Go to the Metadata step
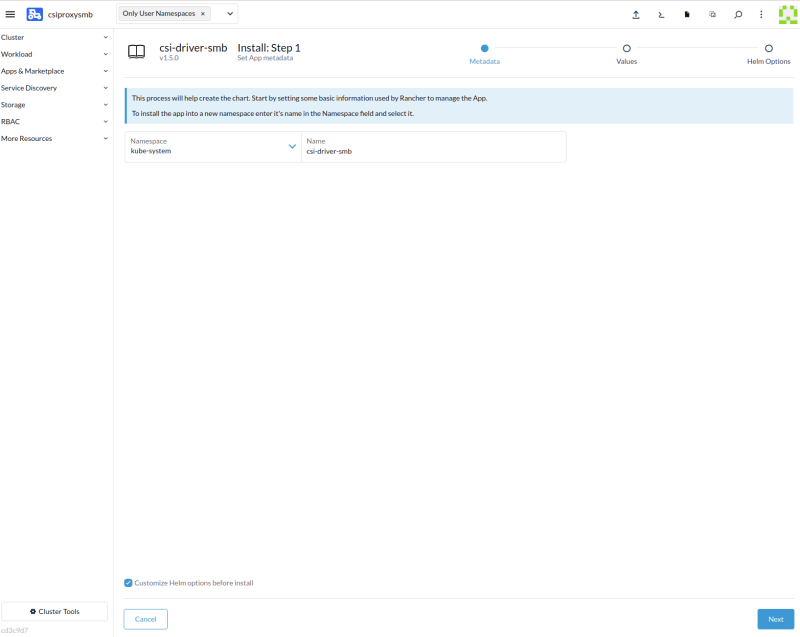 tap(484, 54)
